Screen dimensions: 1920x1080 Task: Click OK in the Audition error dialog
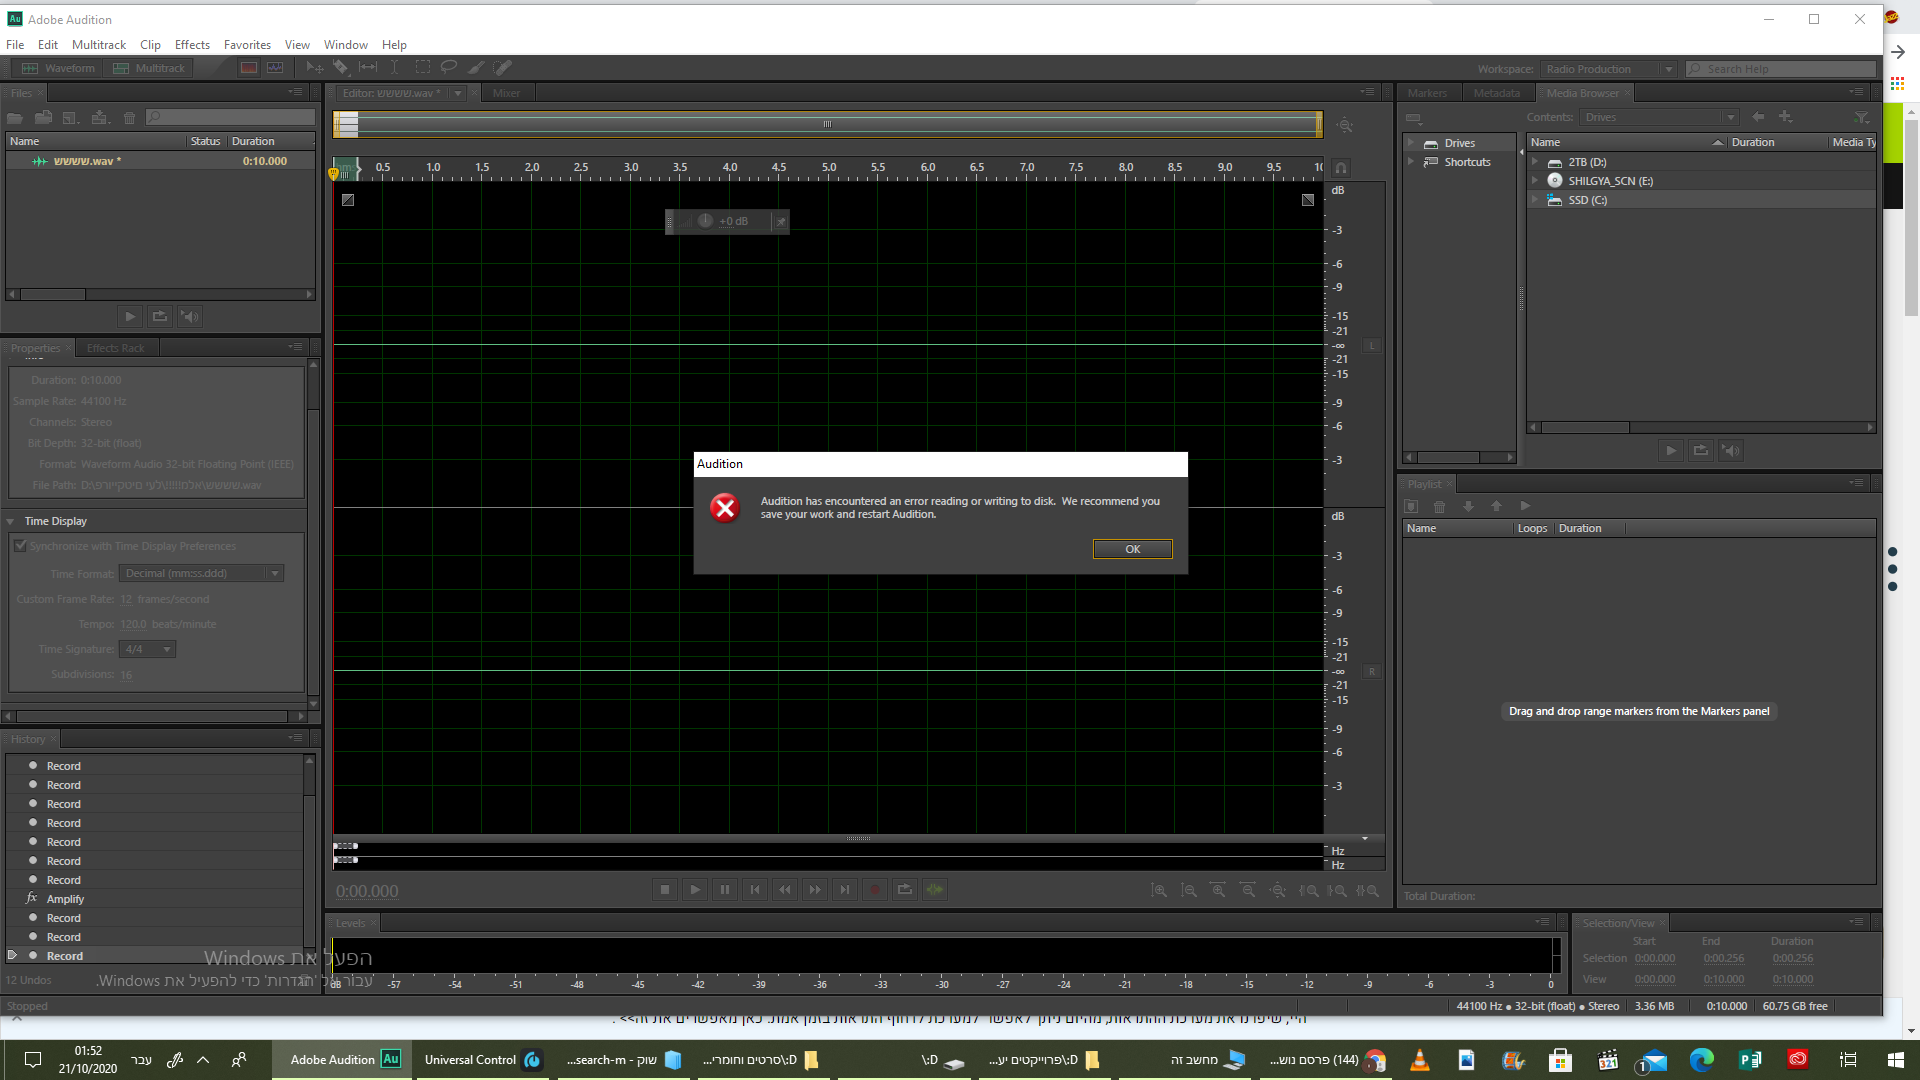(1132, 549)
